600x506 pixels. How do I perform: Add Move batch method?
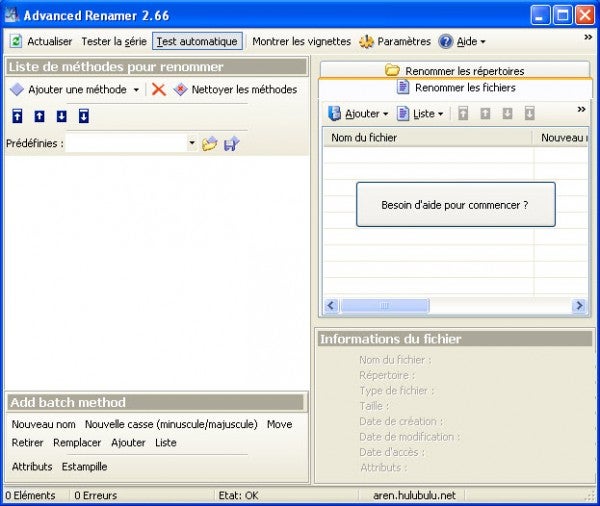click(x=280, y=424)
